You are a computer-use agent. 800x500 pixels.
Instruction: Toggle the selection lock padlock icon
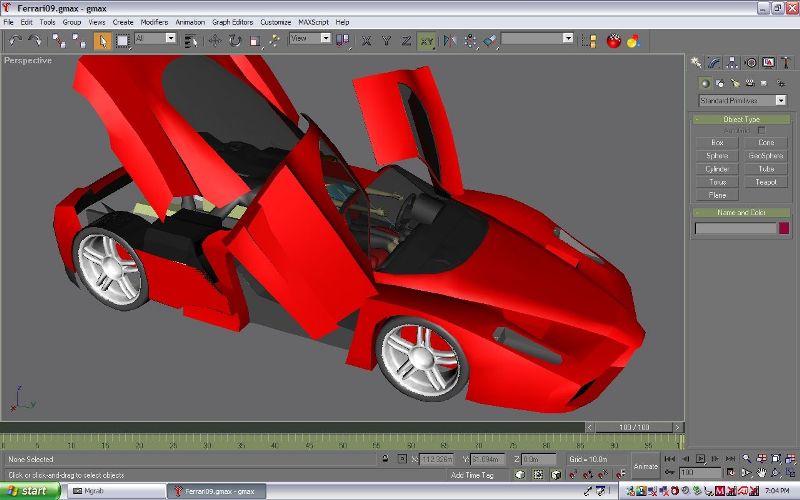(x=386, y=459)
